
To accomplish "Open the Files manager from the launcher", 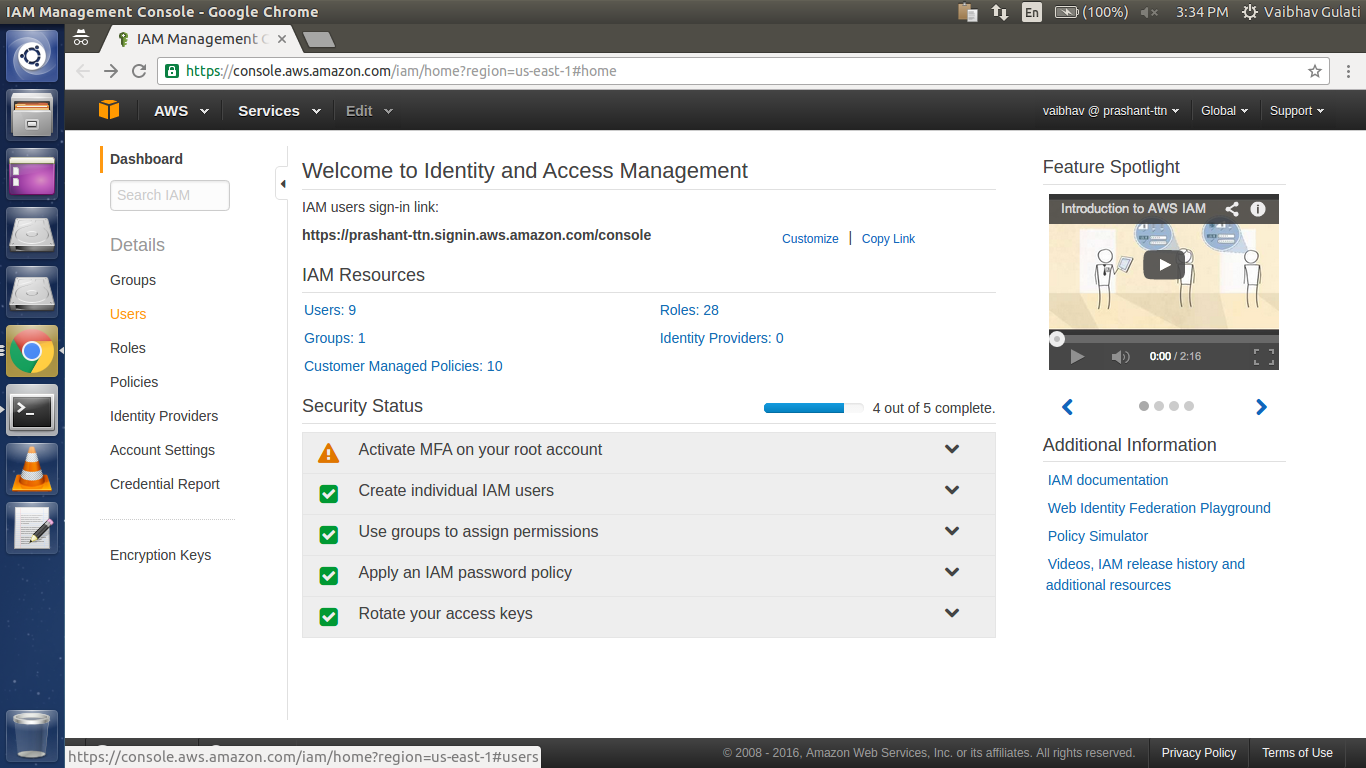I will tap(32, 114).
